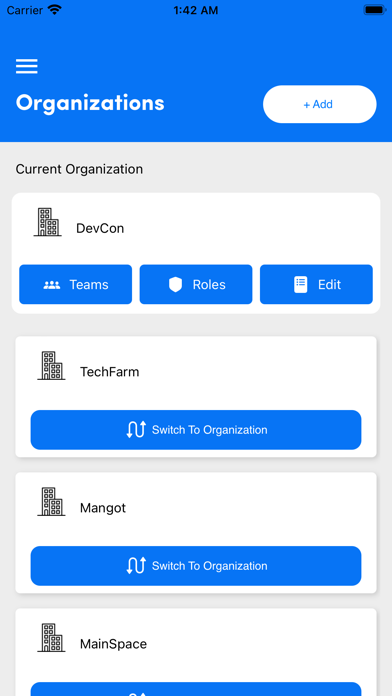392x696 pixels.
Task: Tap the + Add organization button
Action: coord(320,104)
